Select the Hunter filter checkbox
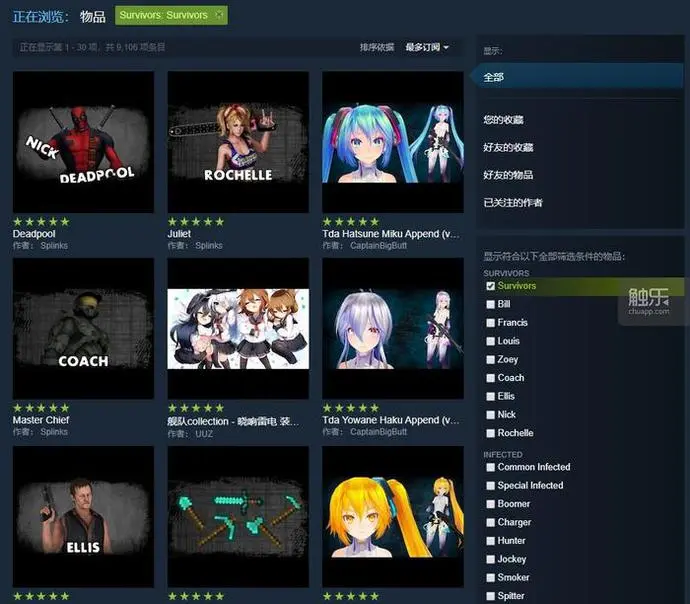 [x=490, y=542]
